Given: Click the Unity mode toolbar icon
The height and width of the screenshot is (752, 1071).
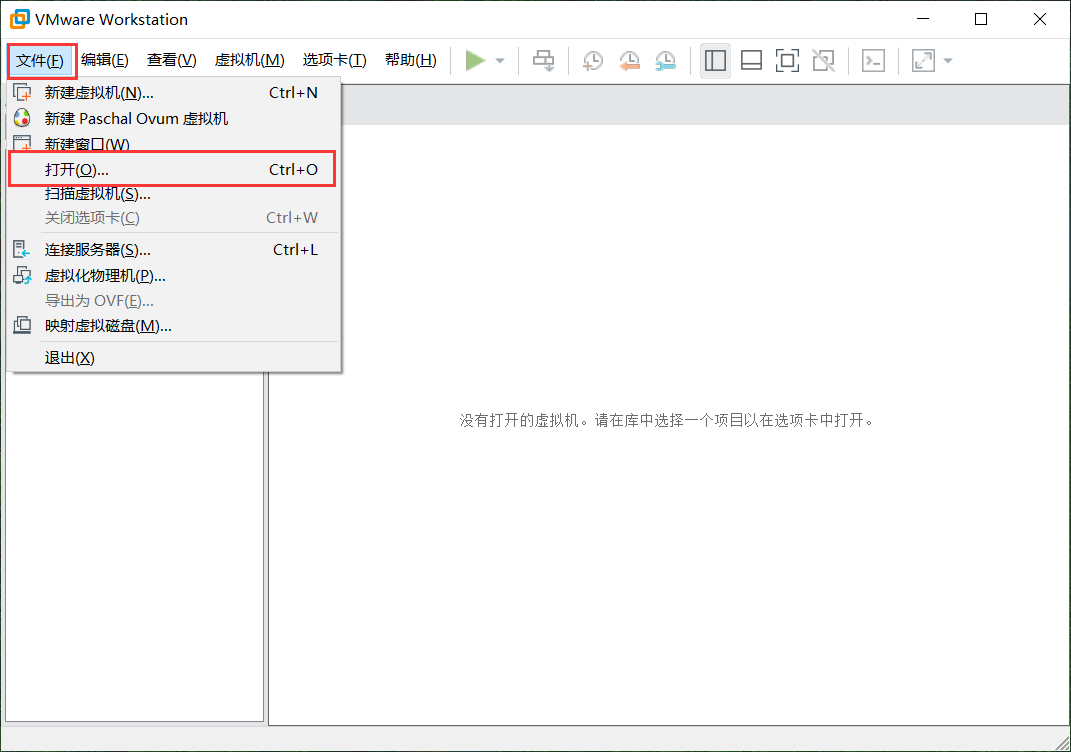Looking at the screenshot, I should (824, 61).
